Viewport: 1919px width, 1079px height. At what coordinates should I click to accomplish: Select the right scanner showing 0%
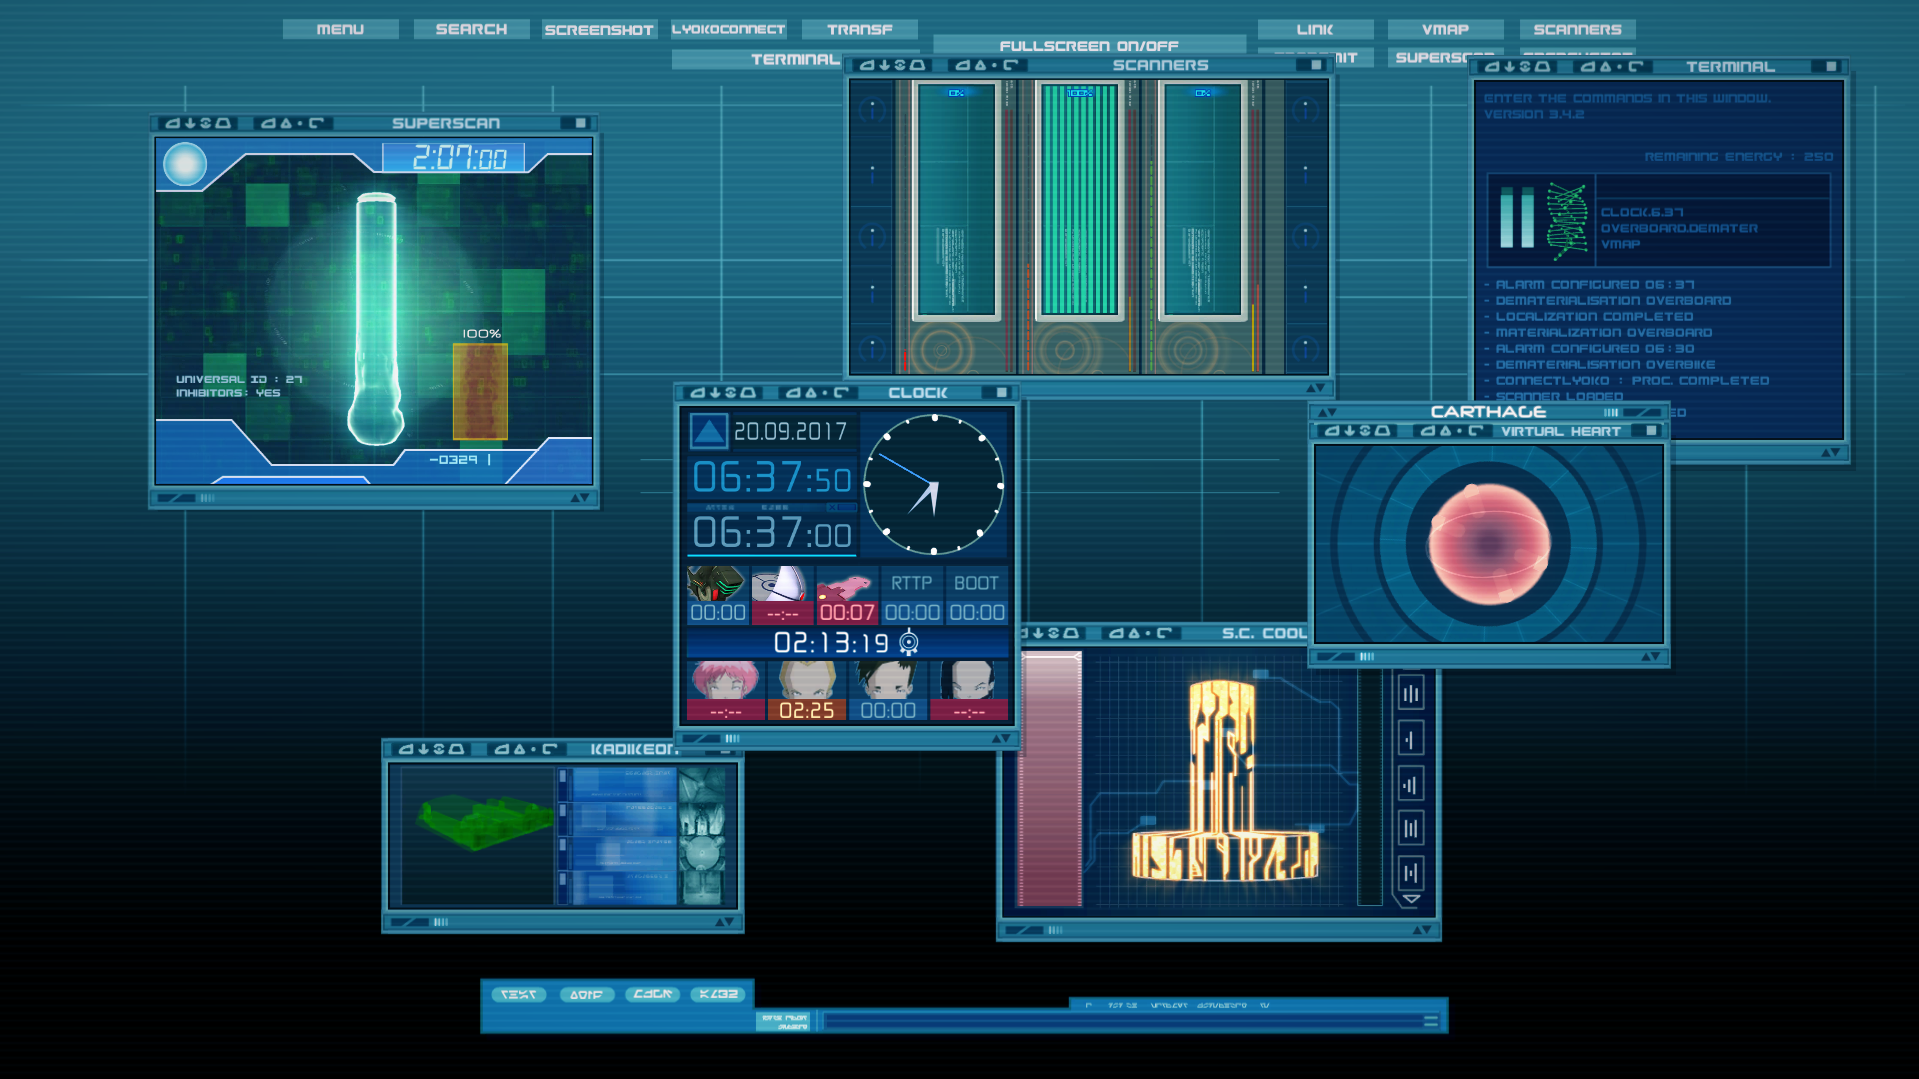[1203, 200]
